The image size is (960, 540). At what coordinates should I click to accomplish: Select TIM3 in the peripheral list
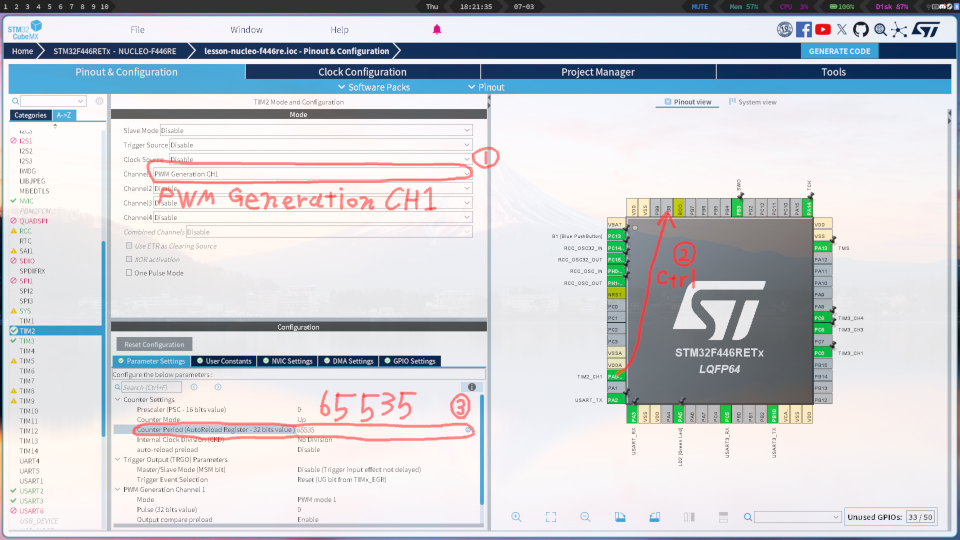[27, 341]
